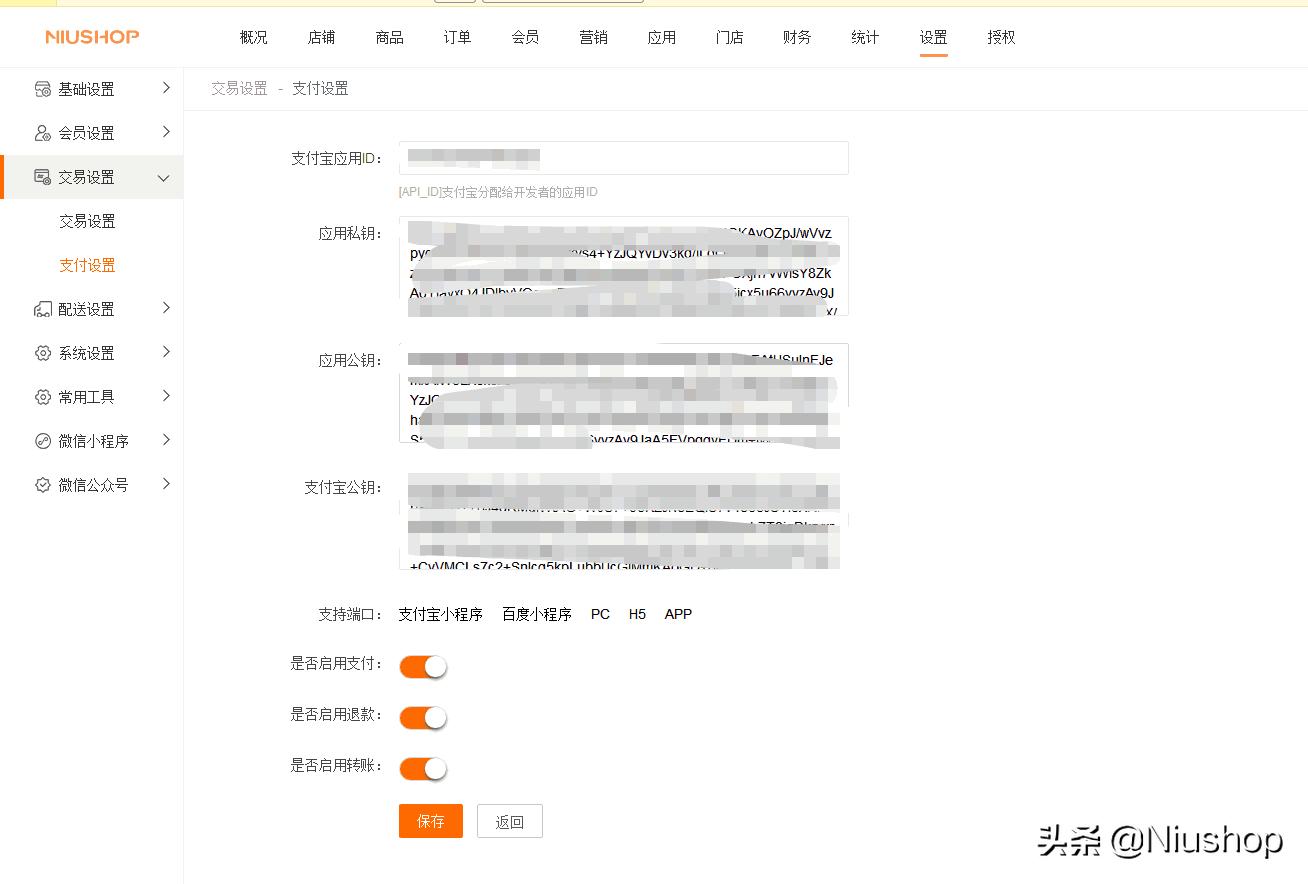The height and width of the screenshot is (884, 1308).
Task: Click the 支付宝应用ID input field
Action: pos(623,157)
